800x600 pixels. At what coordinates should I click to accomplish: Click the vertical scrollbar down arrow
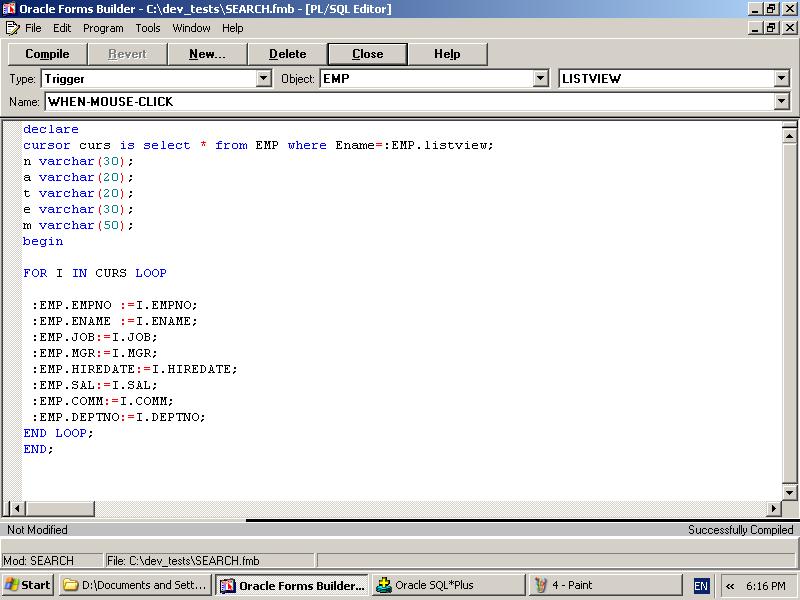790,492
